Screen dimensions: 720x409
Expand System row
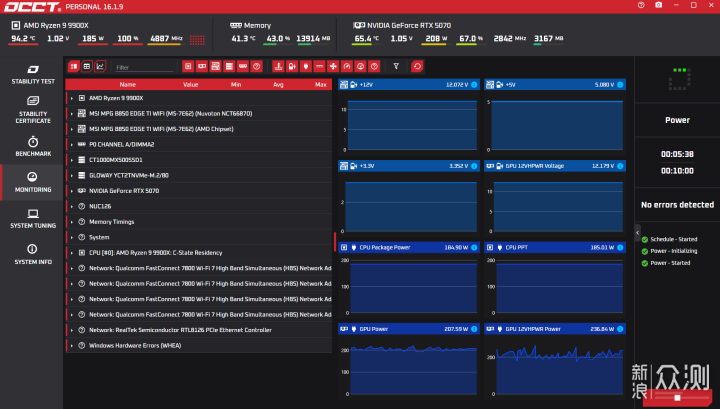[x=72, y=238]
